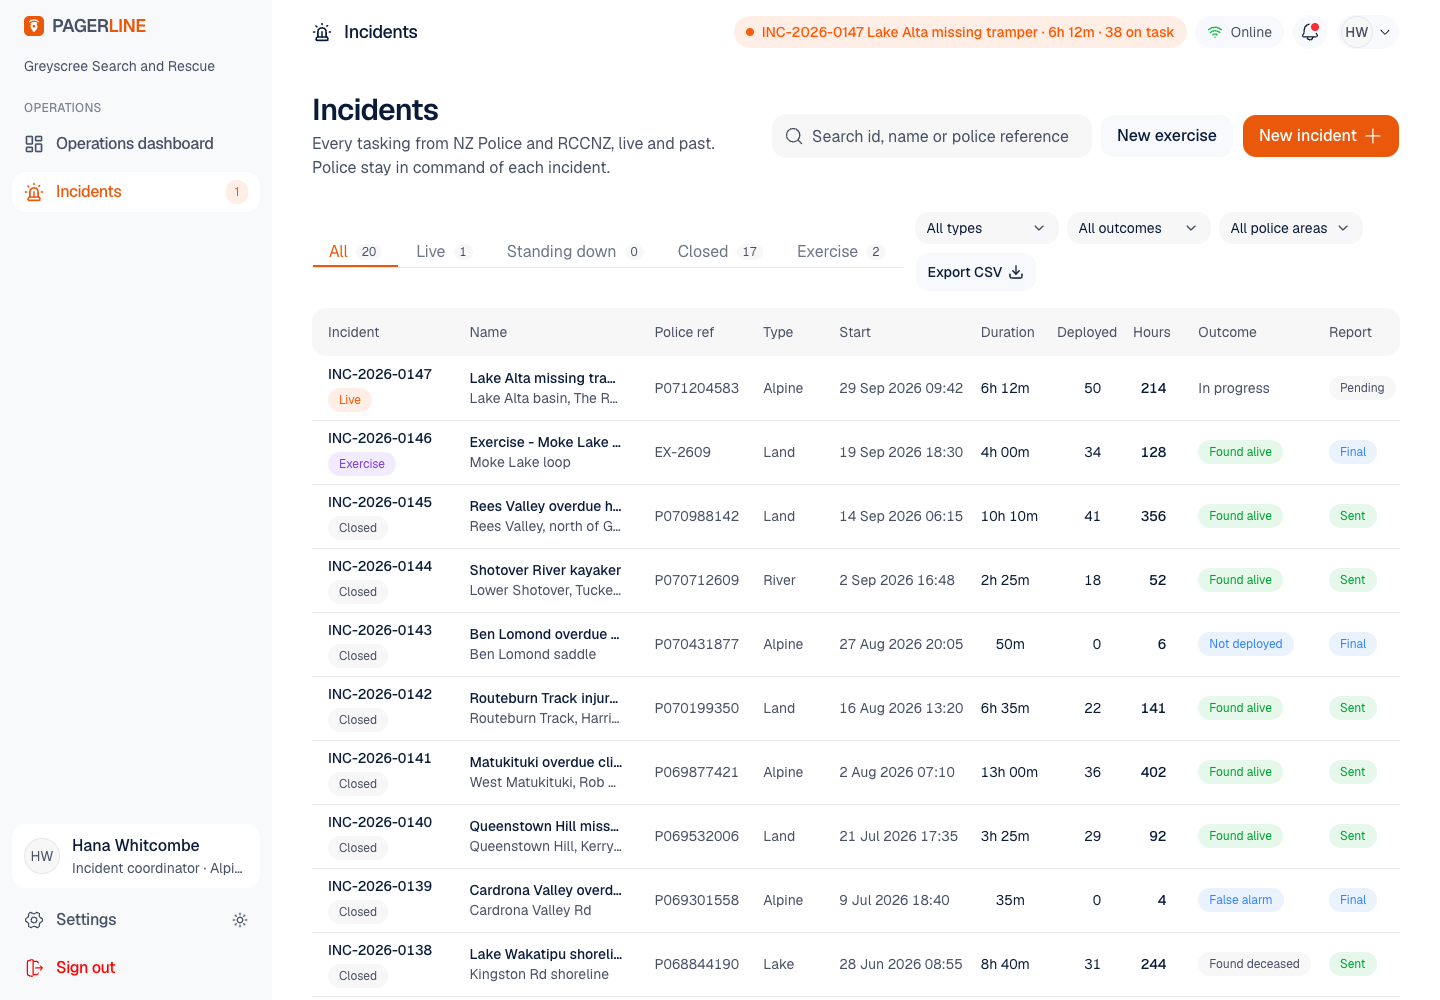
Task: Switch to the Exercise tab
Action: point(840,252)
